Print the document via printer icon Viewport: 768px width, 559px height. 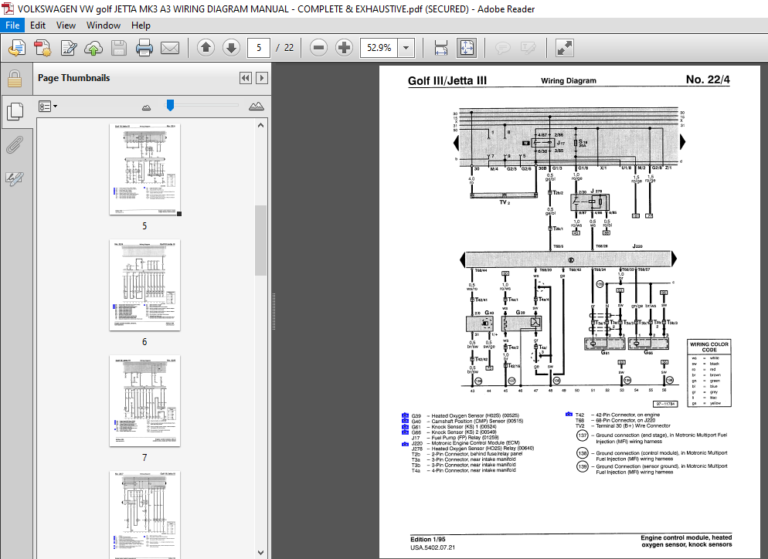coord(144,48)
